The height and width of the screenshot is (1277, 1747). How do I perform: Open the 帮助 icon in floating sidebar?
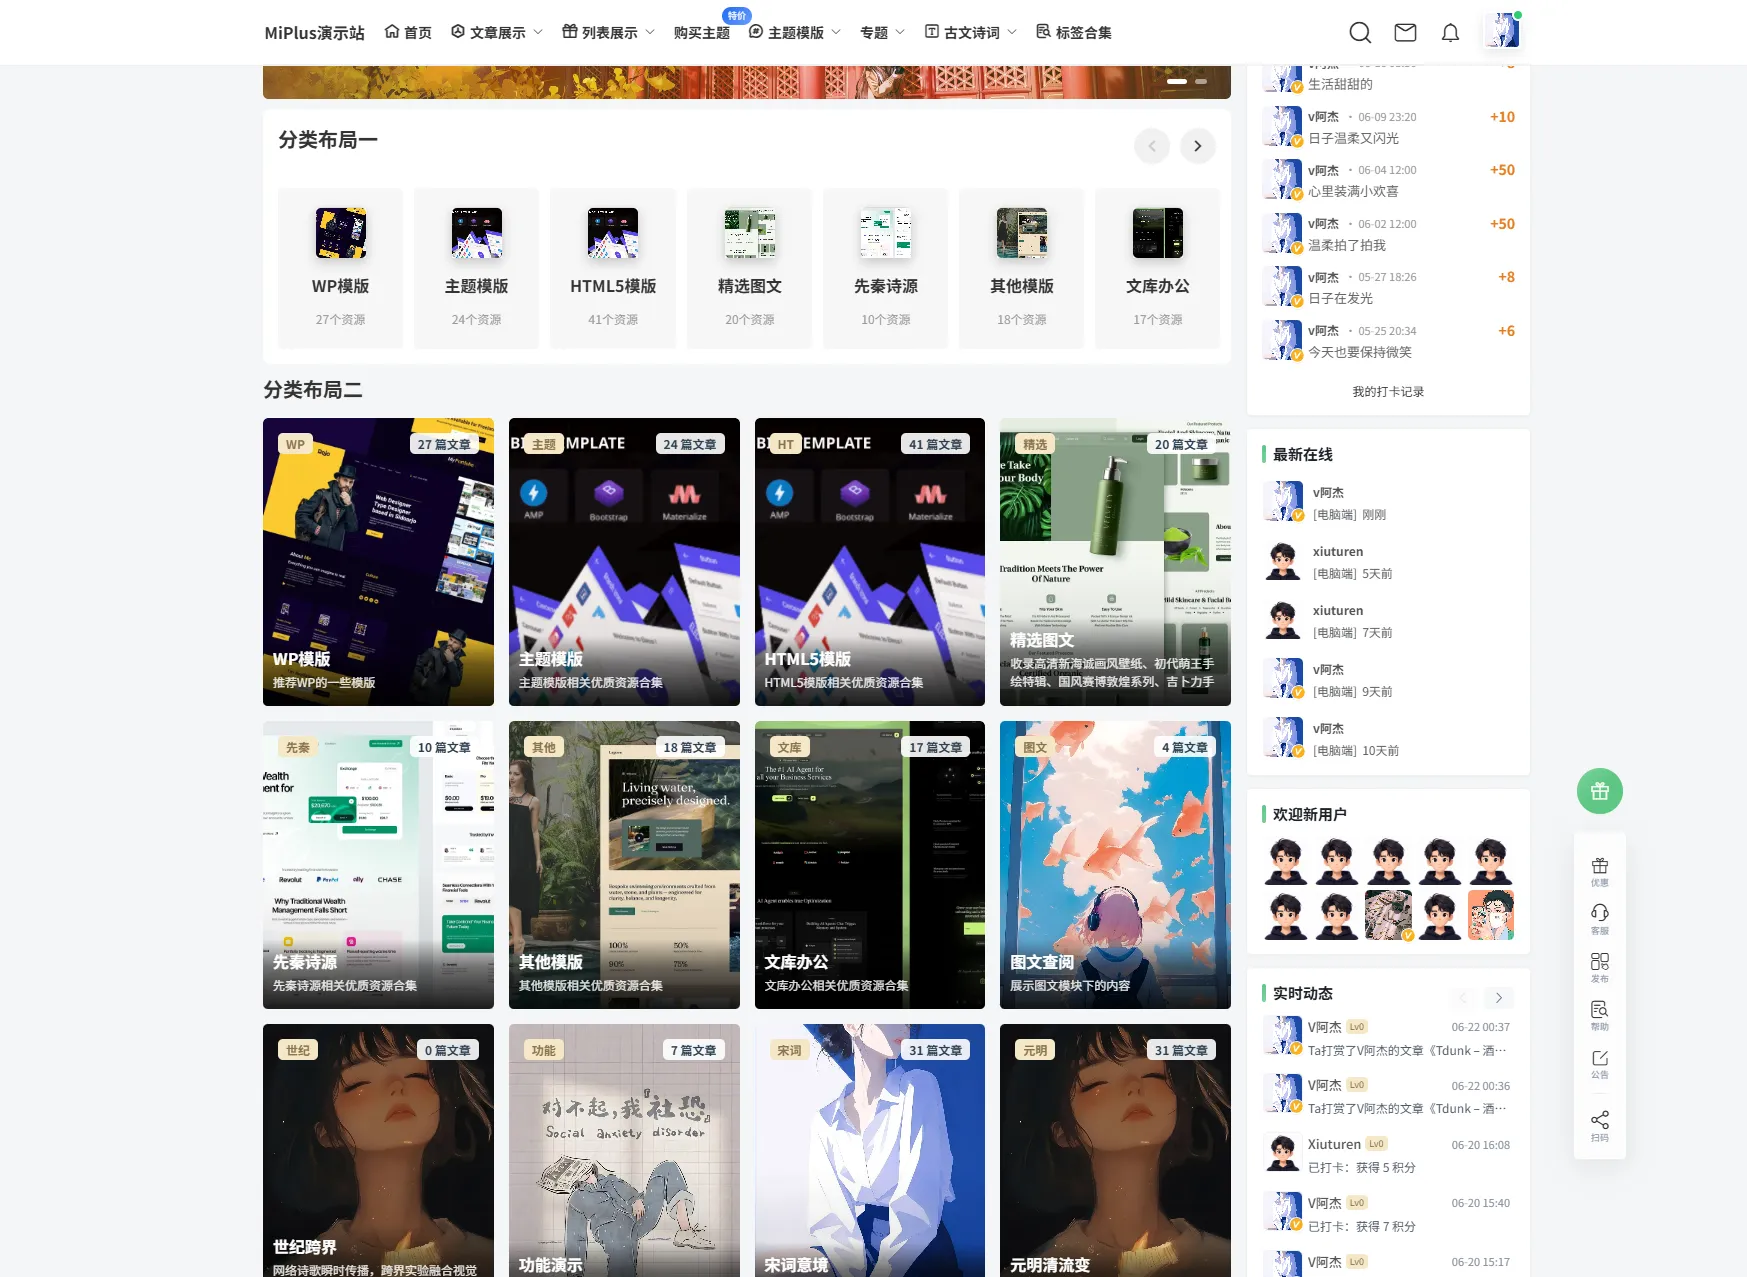(1600, 1014)
